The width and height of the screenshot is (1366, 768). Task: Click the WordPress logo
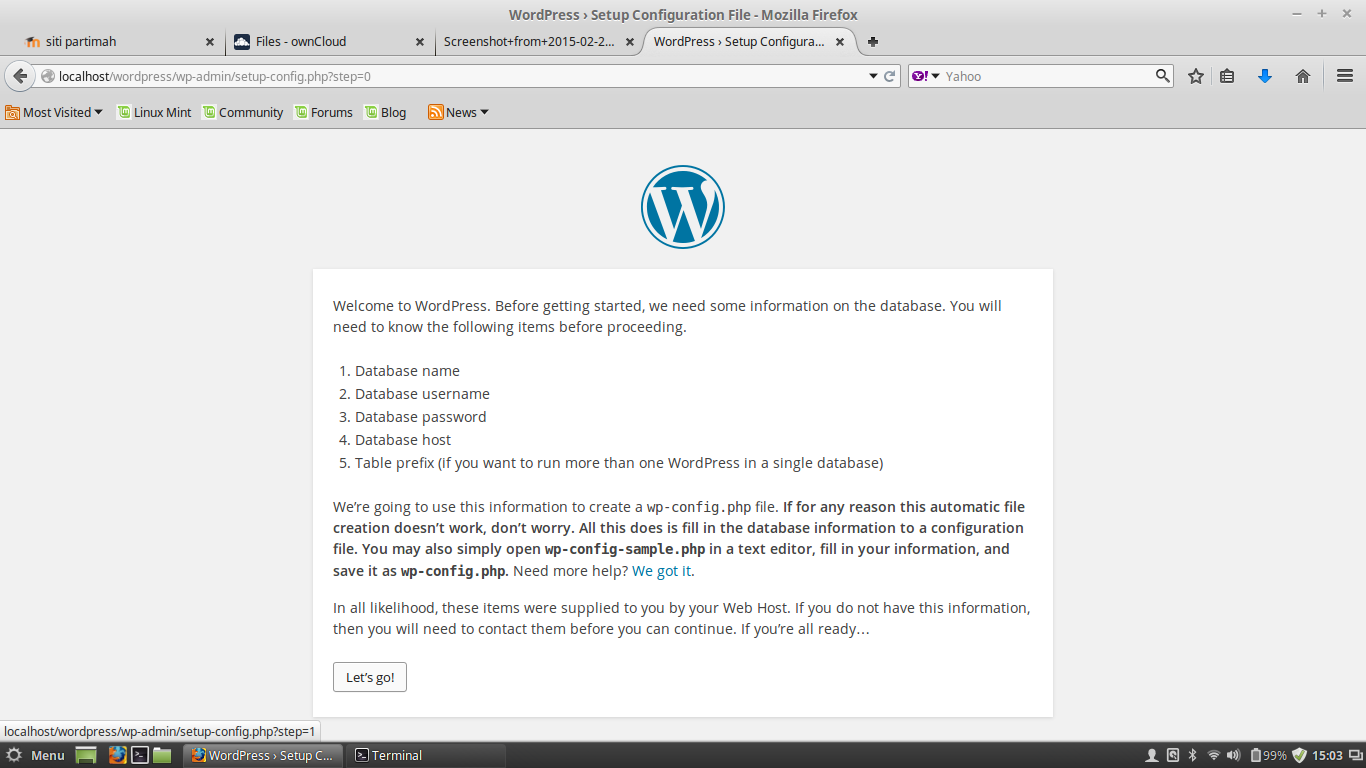[683, 207]
